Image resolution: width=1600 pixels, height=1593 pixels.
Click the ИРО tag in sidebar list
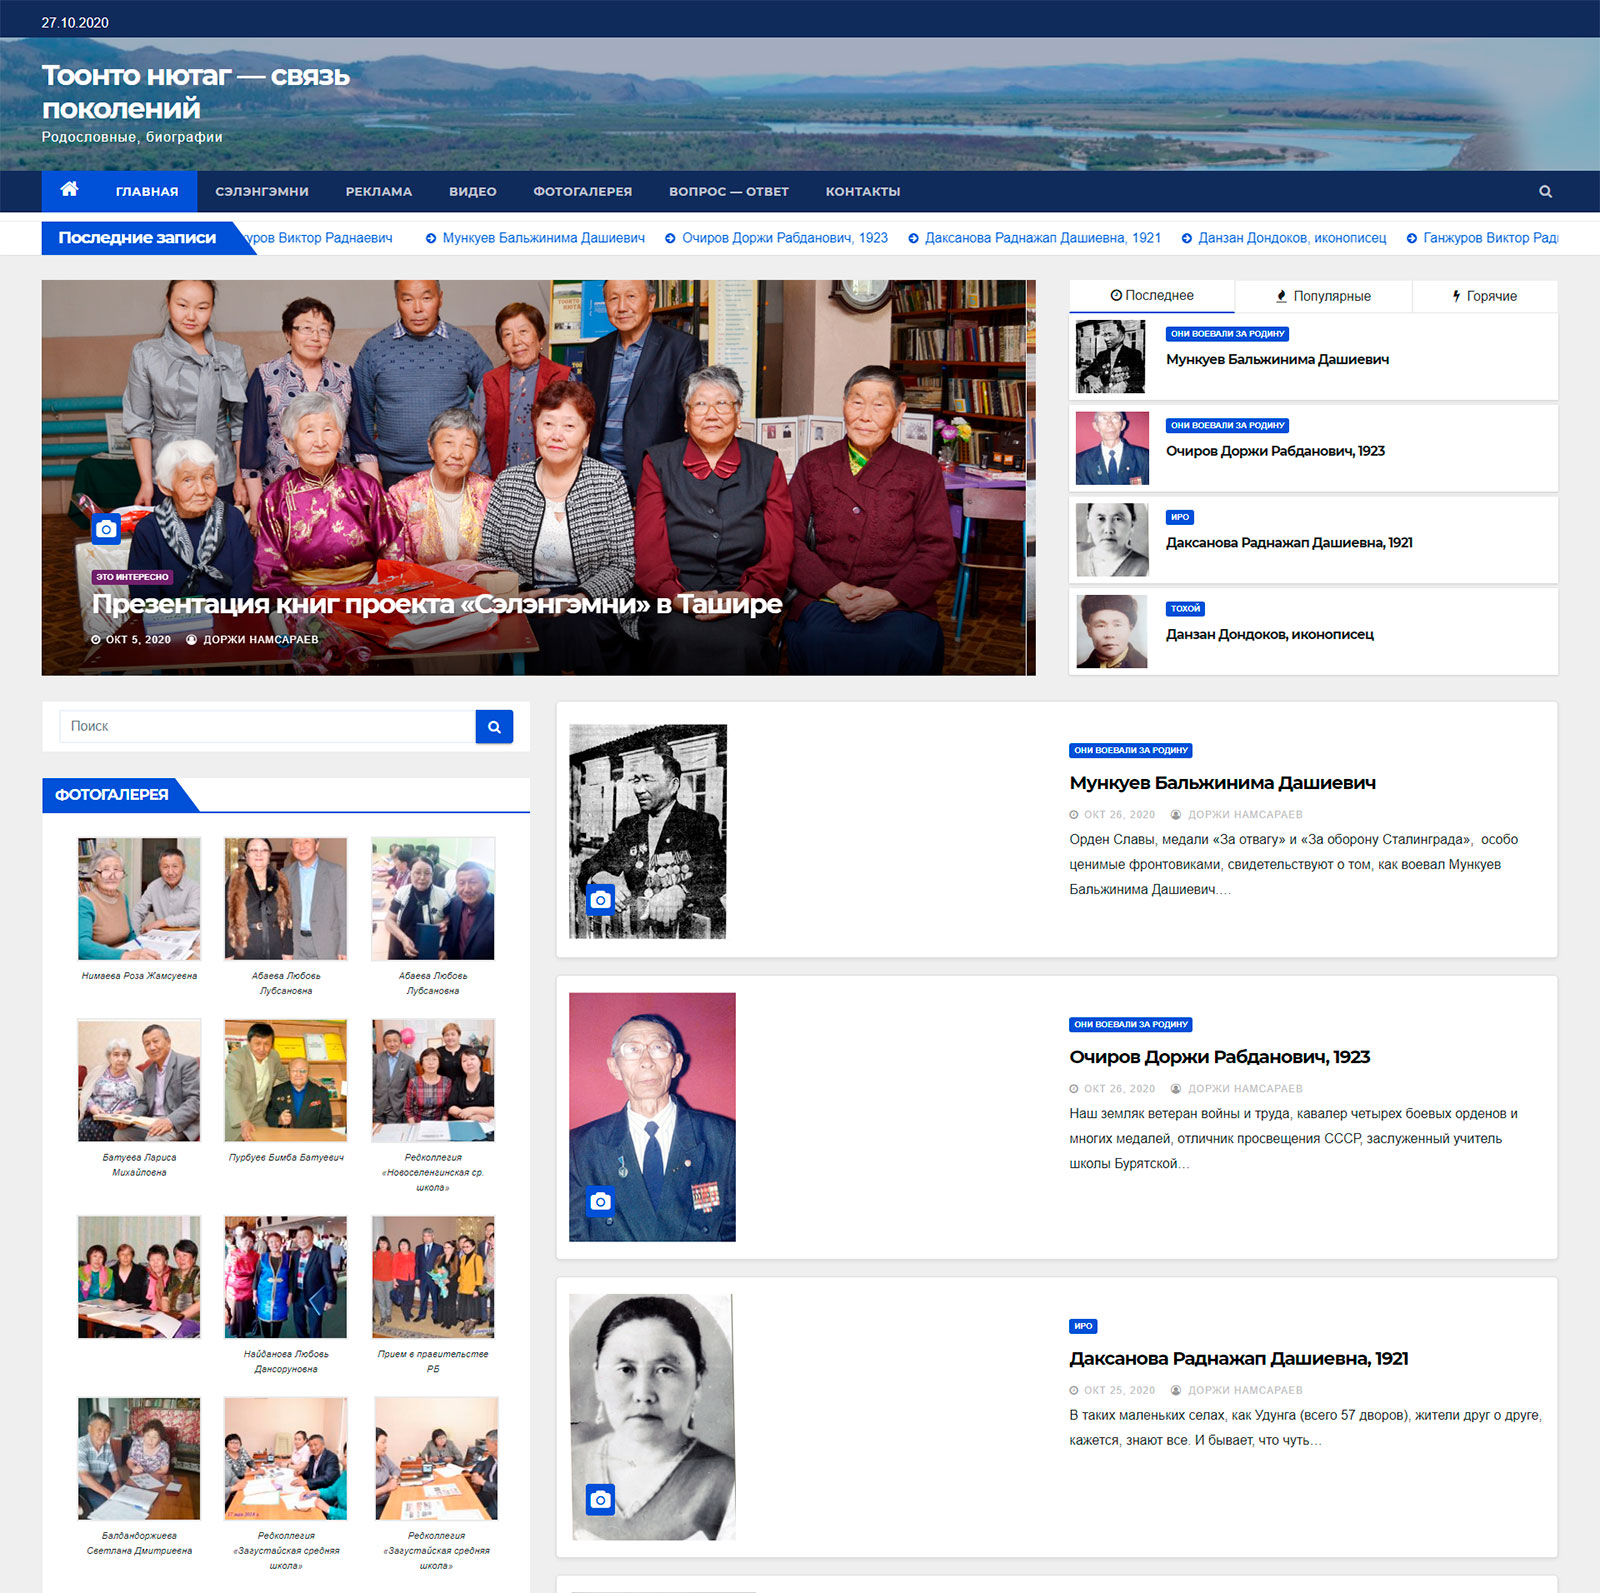pyautogui.click(x=1180, y=517)
